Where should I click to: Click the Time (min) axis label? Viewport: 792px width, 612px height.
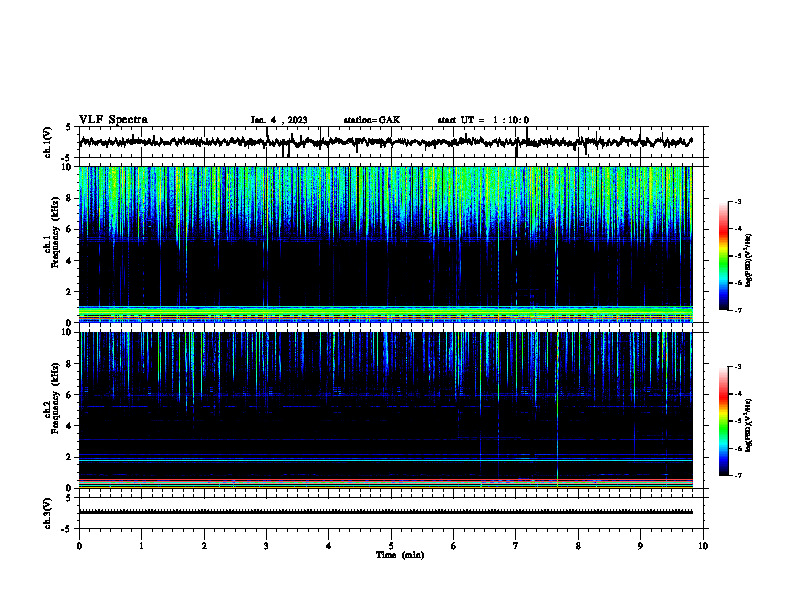pos(400,555)
